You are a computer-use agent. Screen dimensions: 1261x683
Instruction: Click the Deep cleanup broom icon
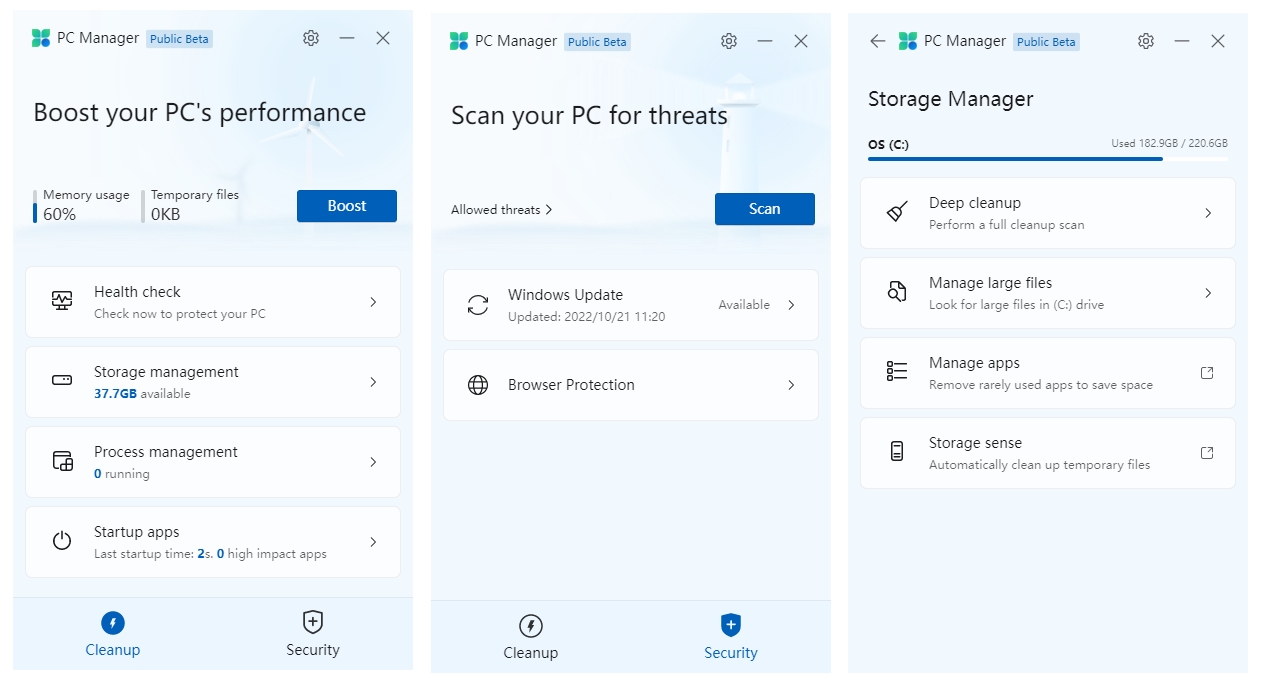tap(897, 212)
